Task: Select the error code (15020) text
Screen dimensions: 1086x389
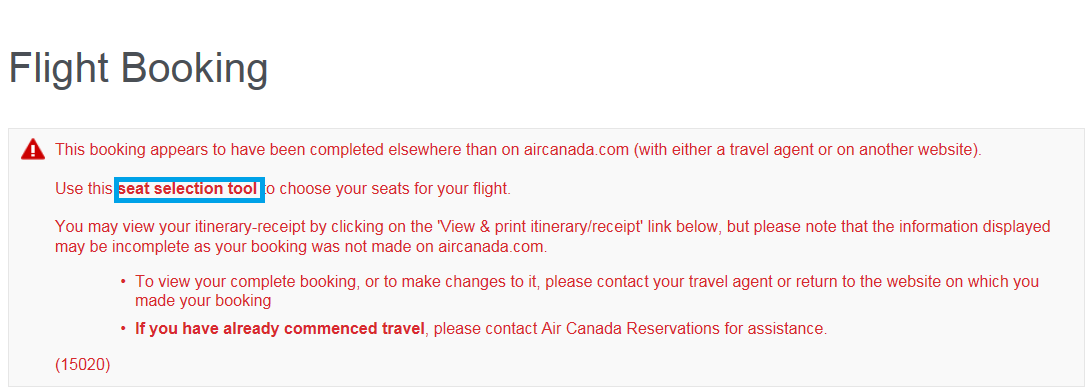Action: [x=82, y=364]
